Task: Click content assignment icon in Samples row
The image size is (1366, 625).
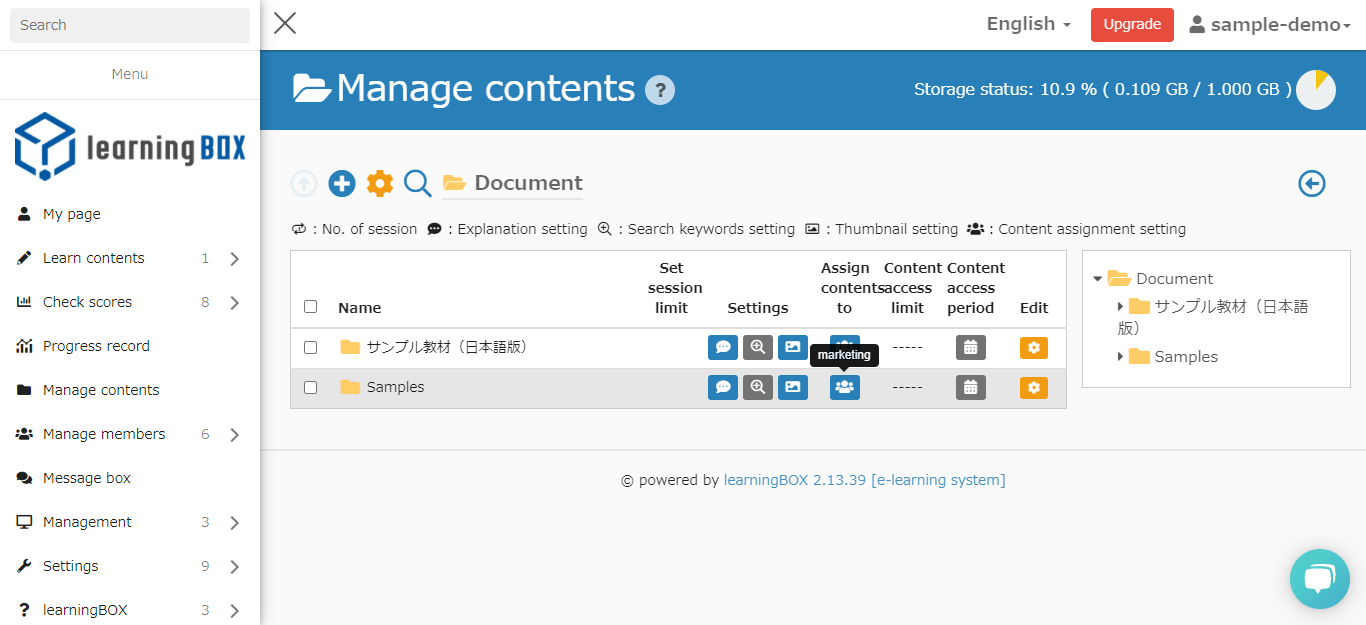Action: (x=845, y=387)
